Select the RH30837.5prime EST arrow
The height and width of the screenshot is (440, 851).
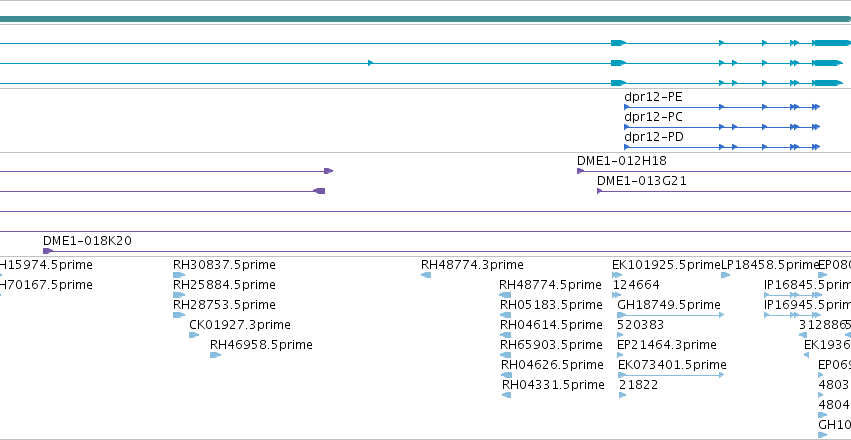pyautogui.click(x=179, y=275)
